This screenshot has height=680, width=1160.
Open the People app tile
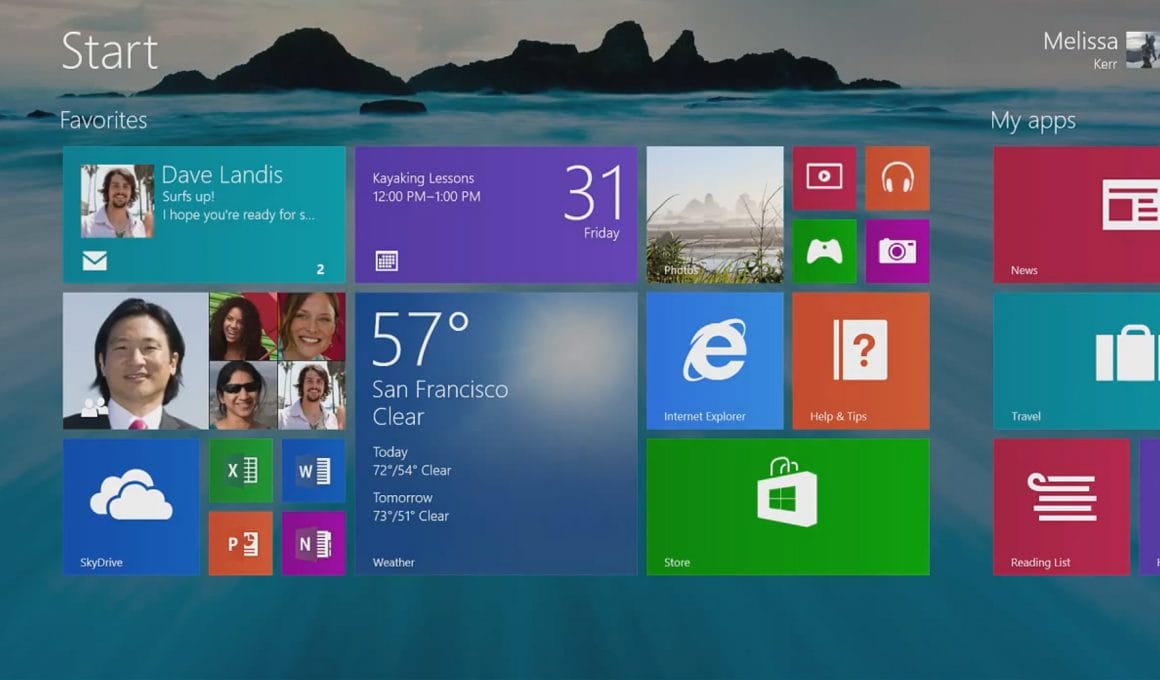203,361
